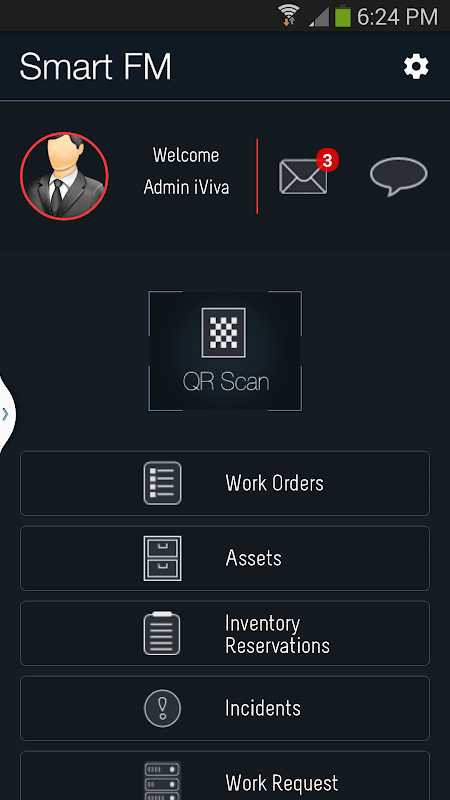Click the Assets filing cabinet icon

pos(162,558)
